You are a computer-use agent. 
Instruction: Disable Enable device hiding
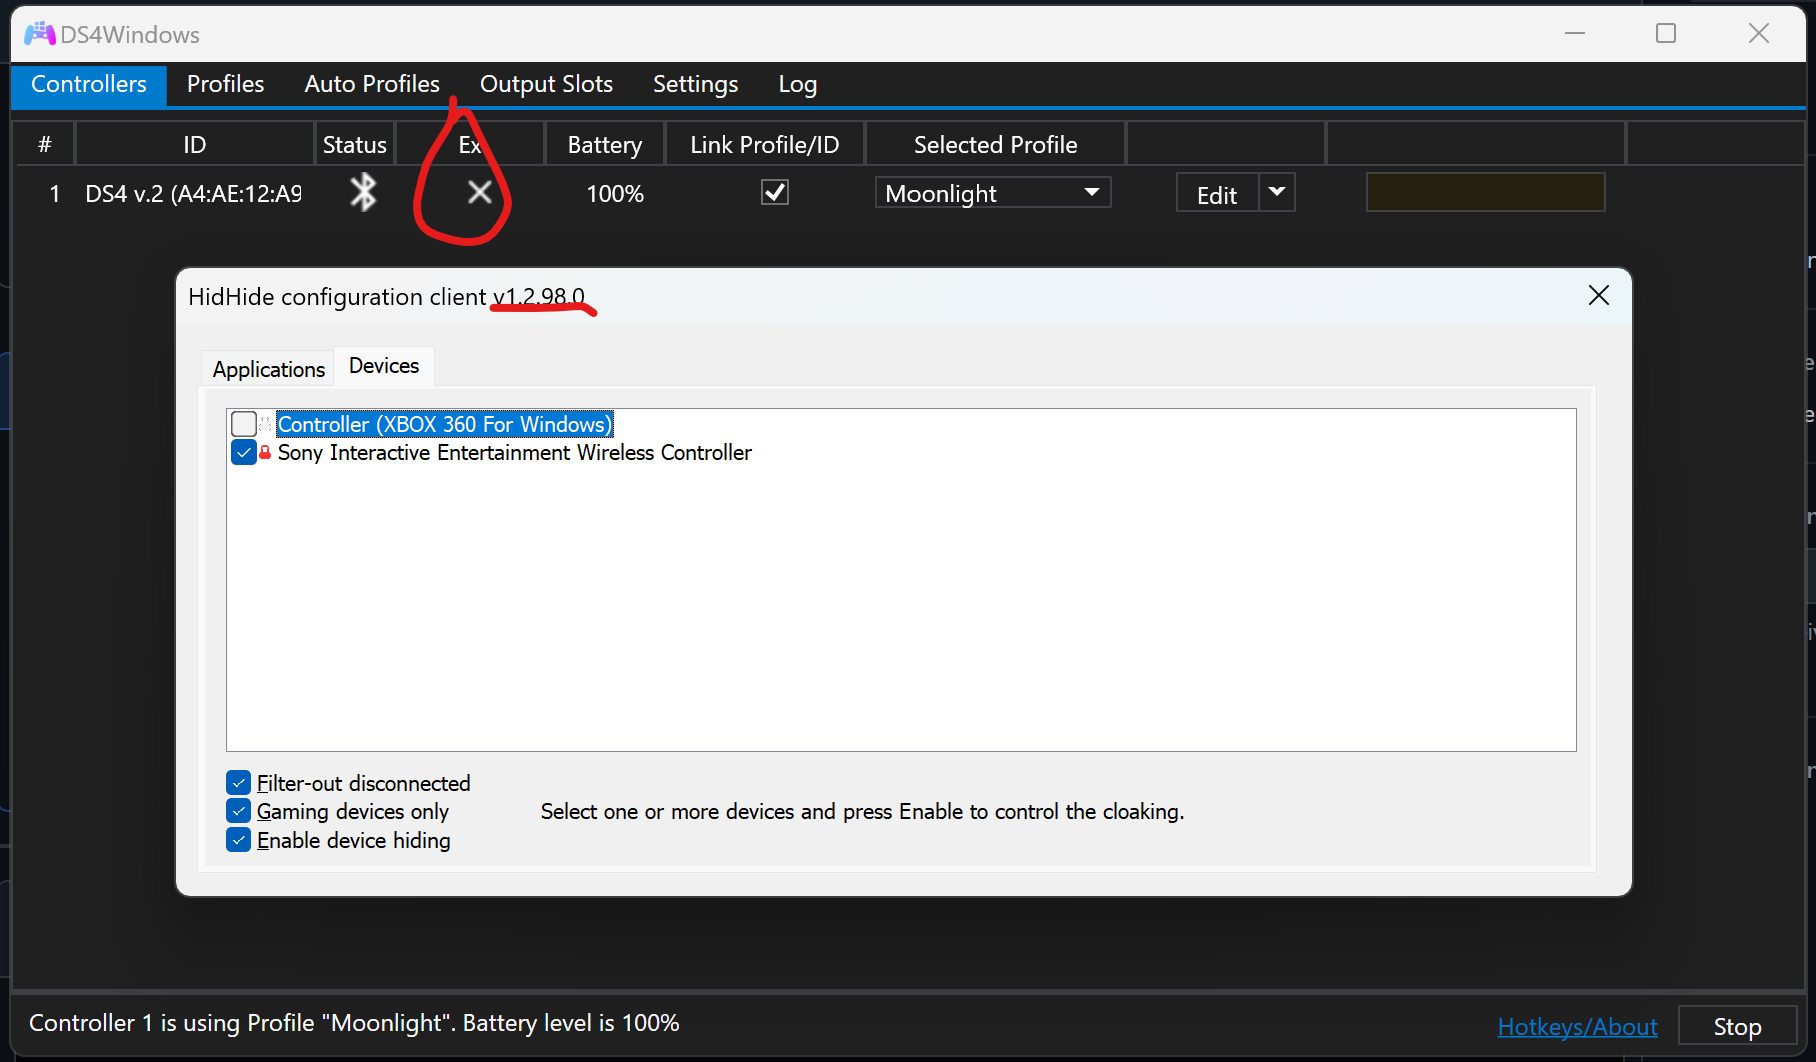coord(238,839)
